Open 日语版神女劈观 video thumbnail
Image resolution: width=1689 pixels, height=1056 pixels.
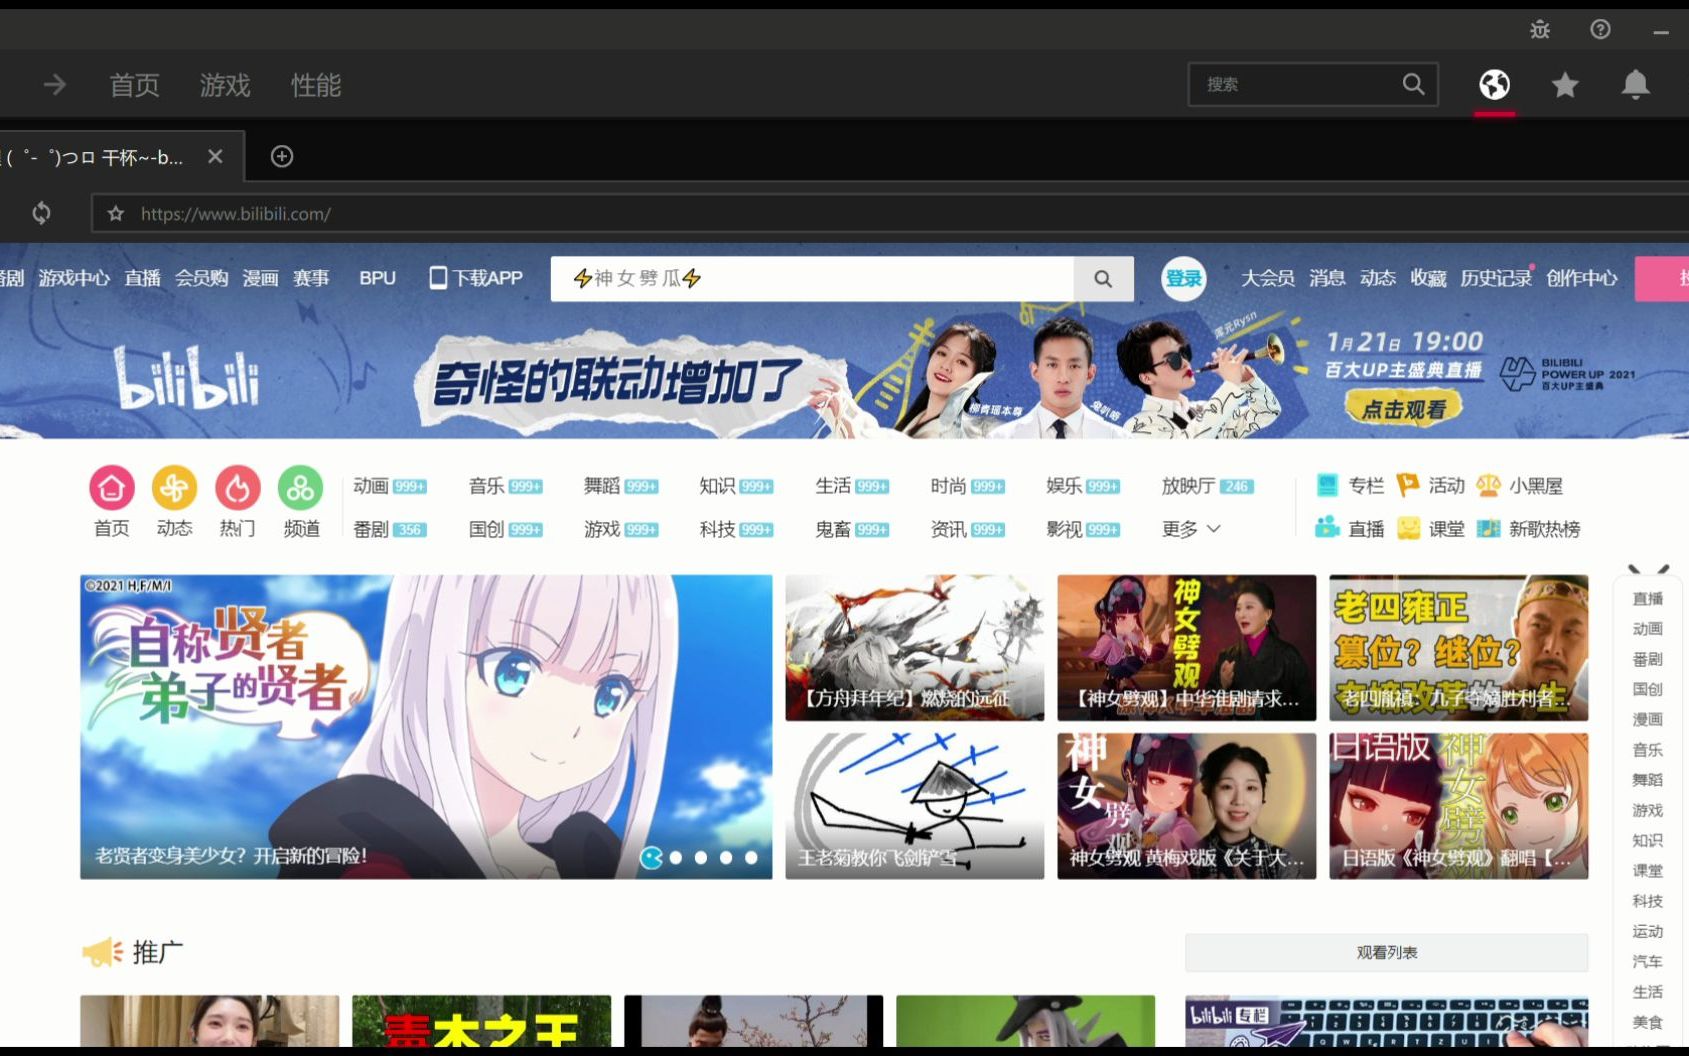click(1458, 806)
